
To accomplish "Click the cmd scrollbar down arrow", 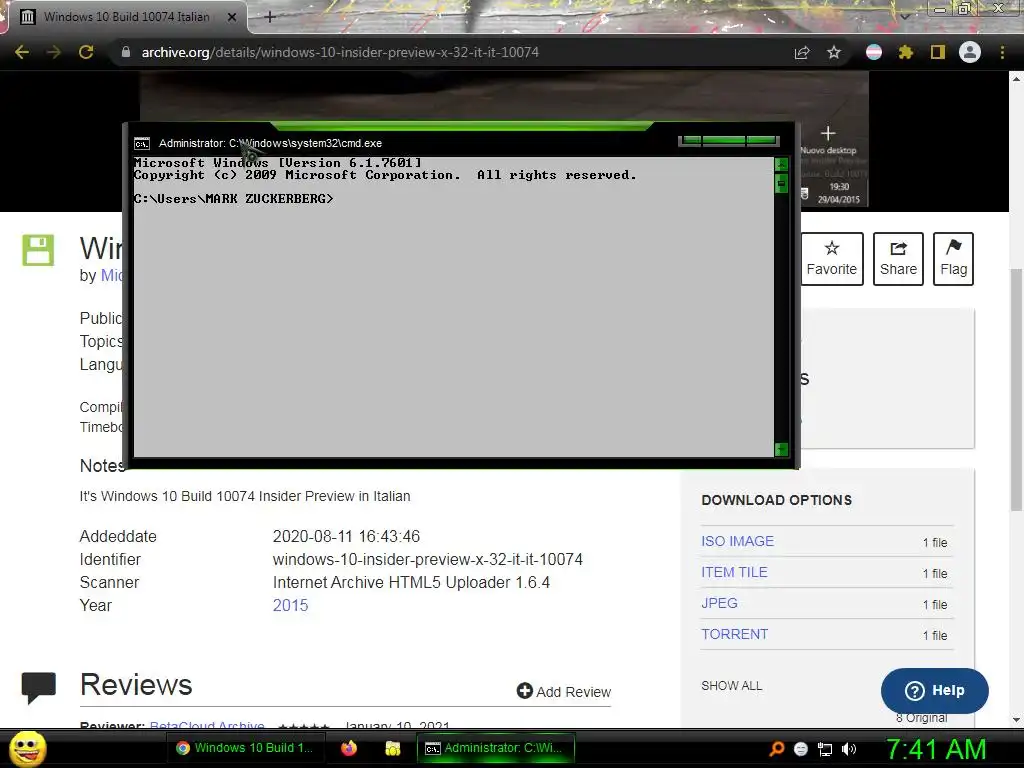I will [x=781, y=449].
